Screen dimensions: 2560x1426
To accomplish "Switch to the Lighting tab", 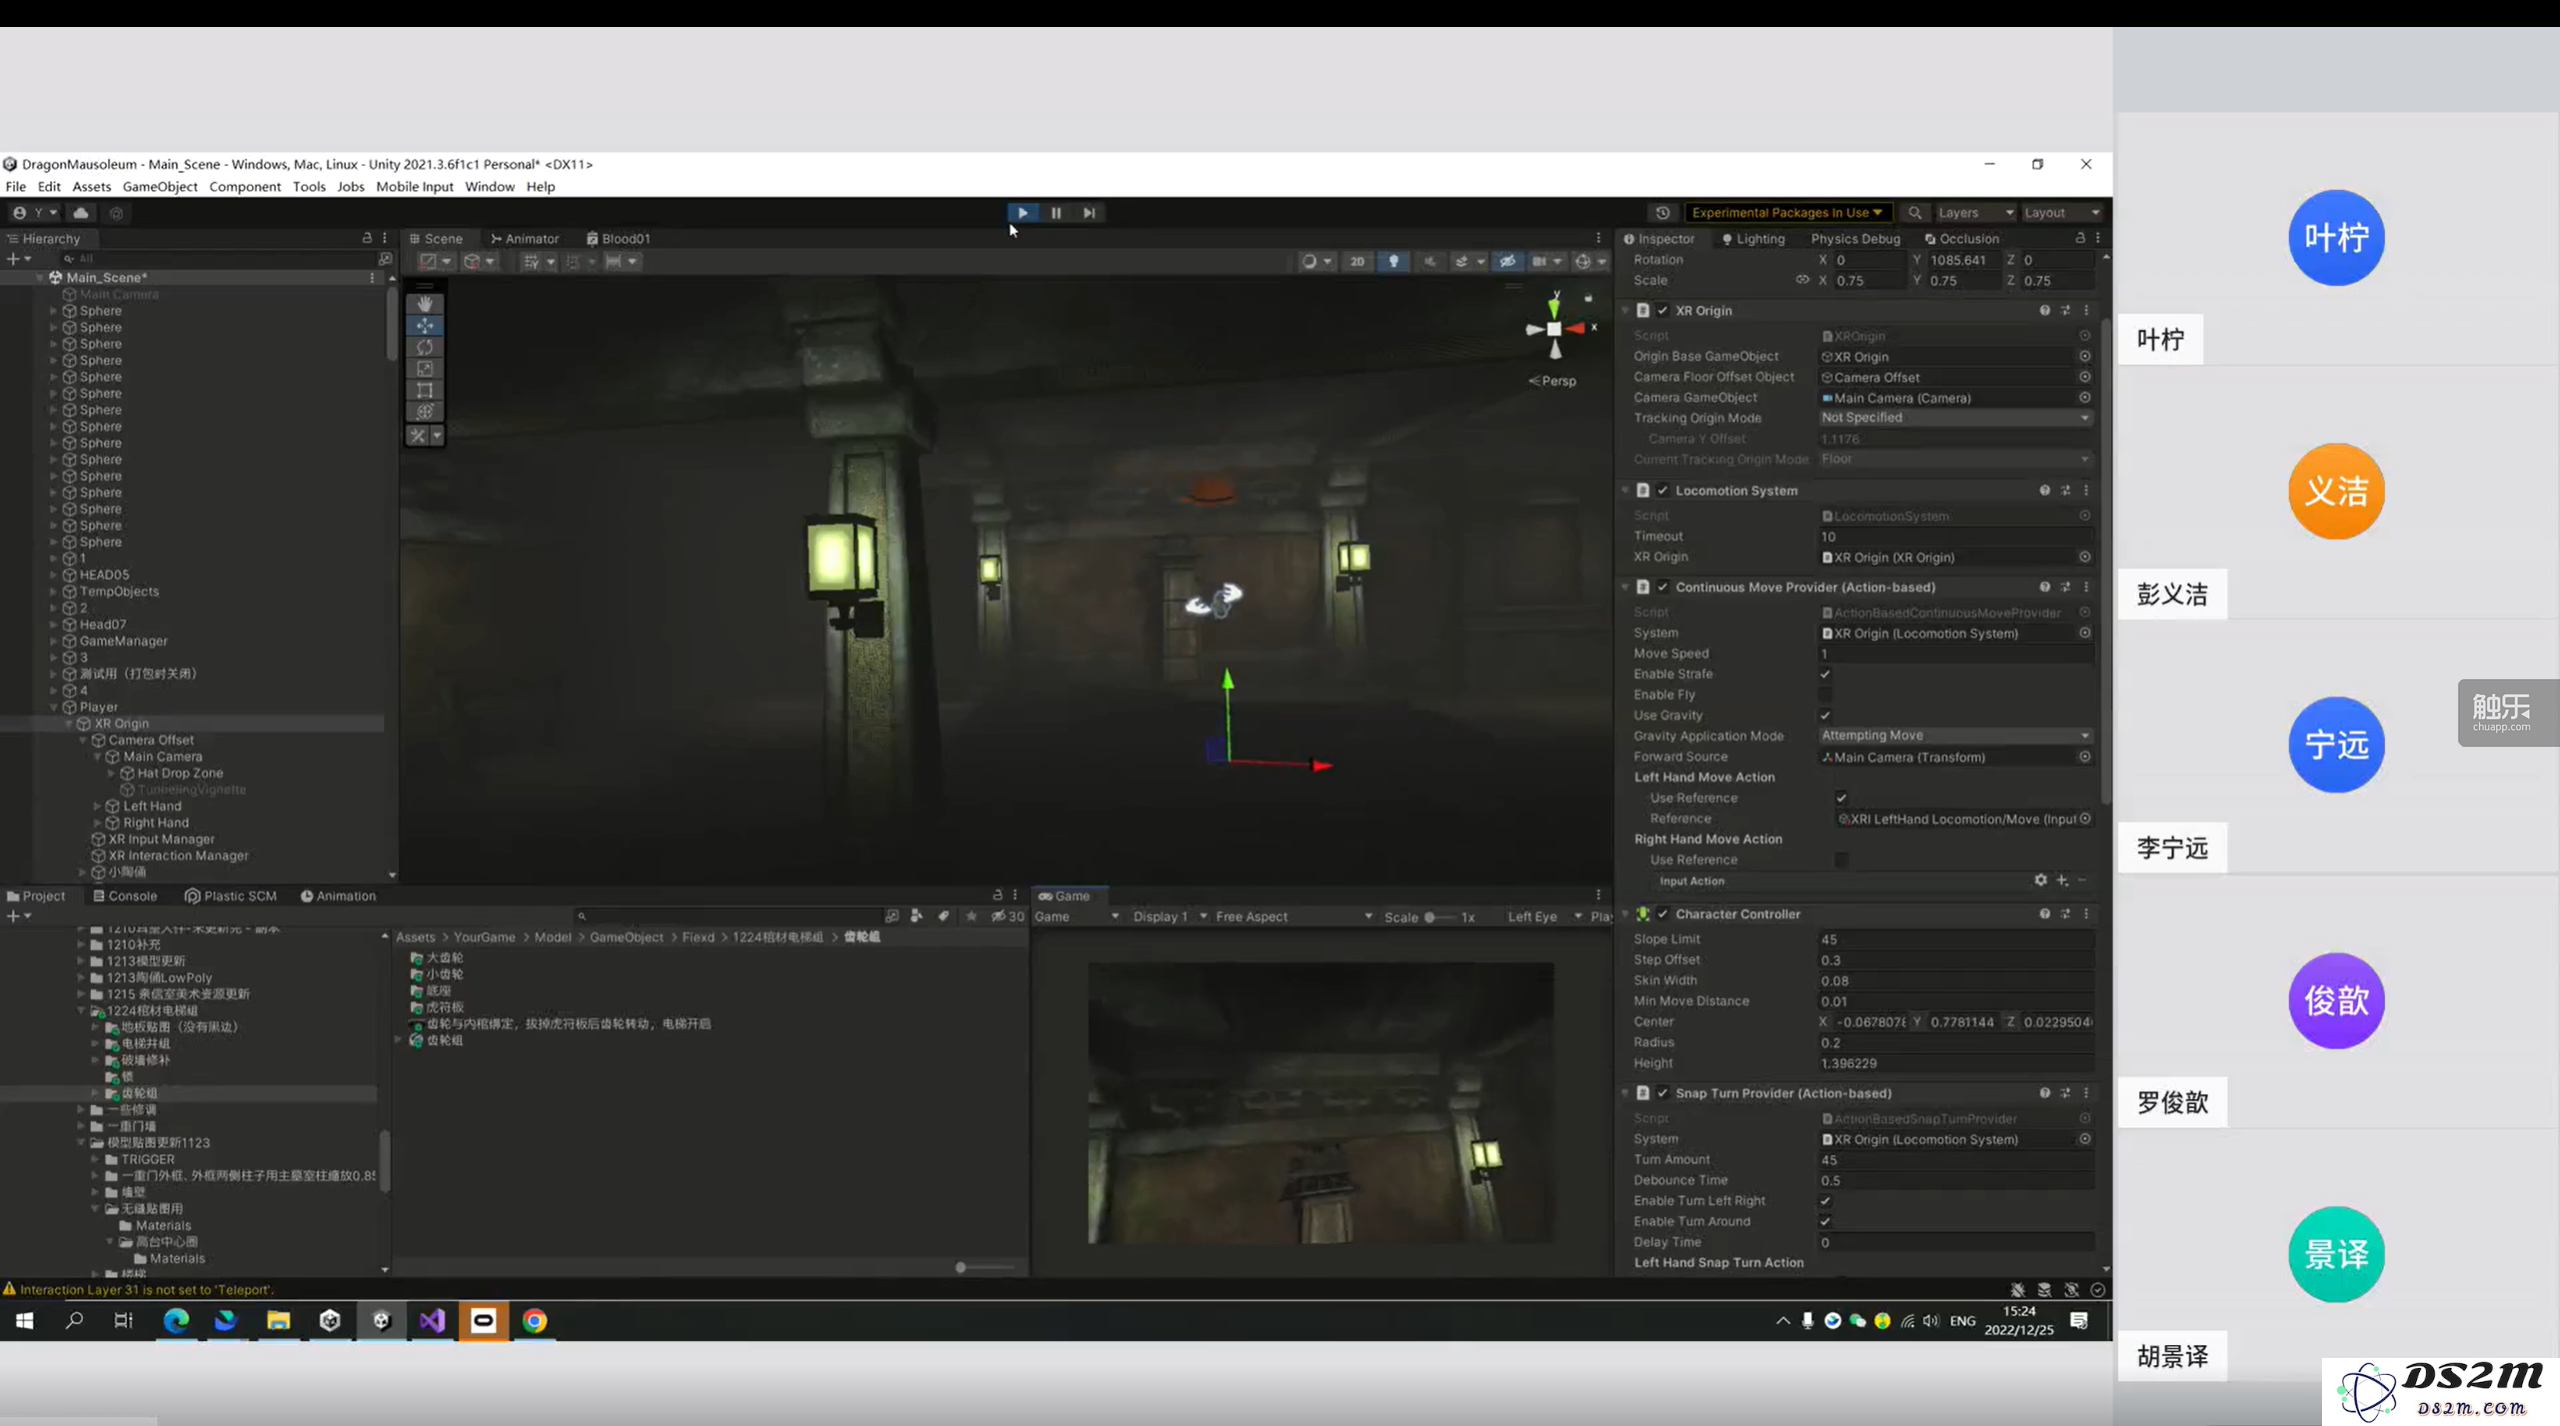I will coord(1753,238).
